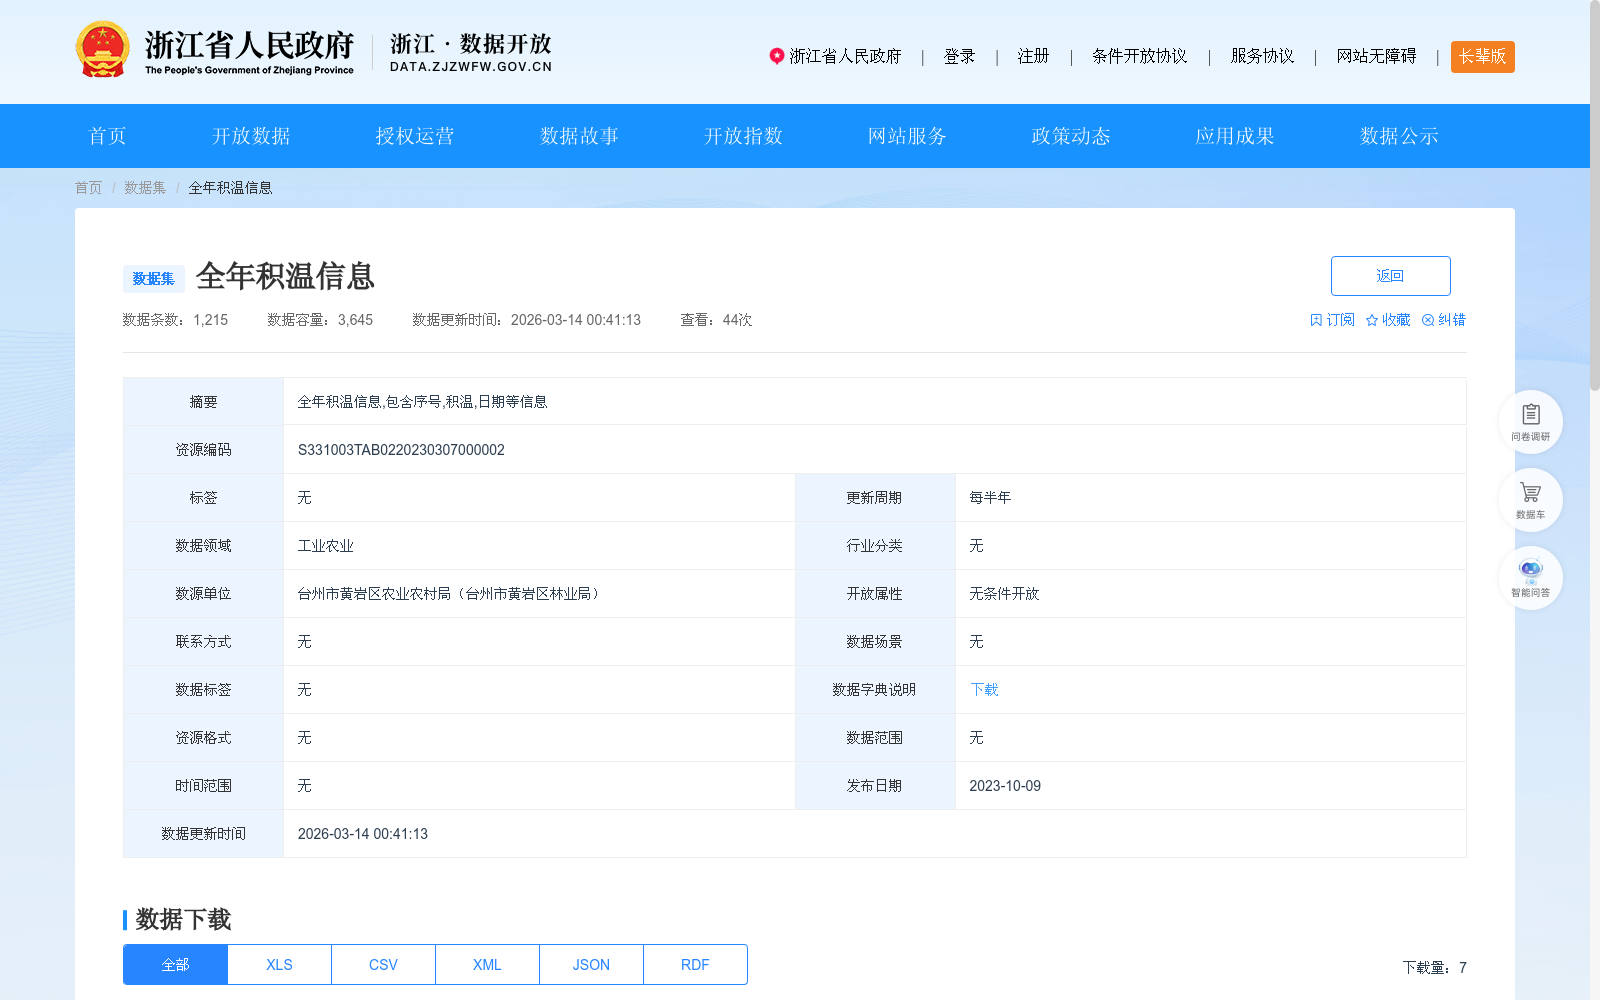Click the 纠错 error report icon
This screenshot has width=1600, height=1000.
(x=1428, y=320)
